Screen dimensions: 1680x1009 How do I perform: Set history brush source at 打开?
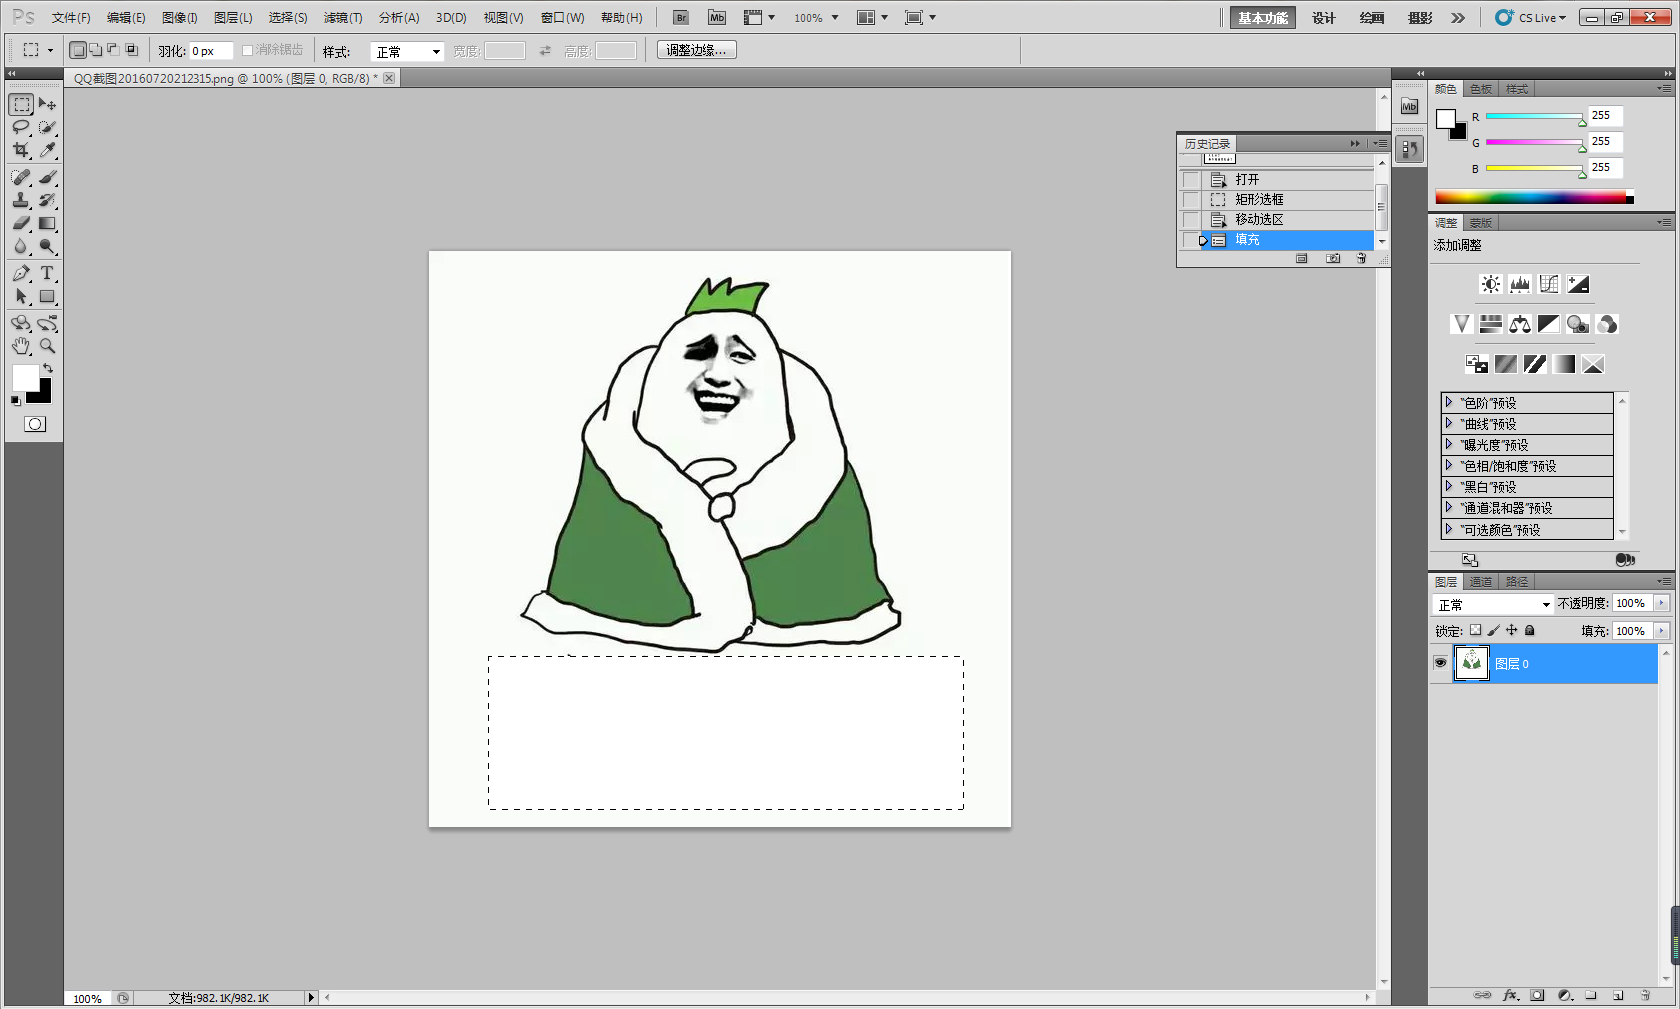pos(1190,180)
